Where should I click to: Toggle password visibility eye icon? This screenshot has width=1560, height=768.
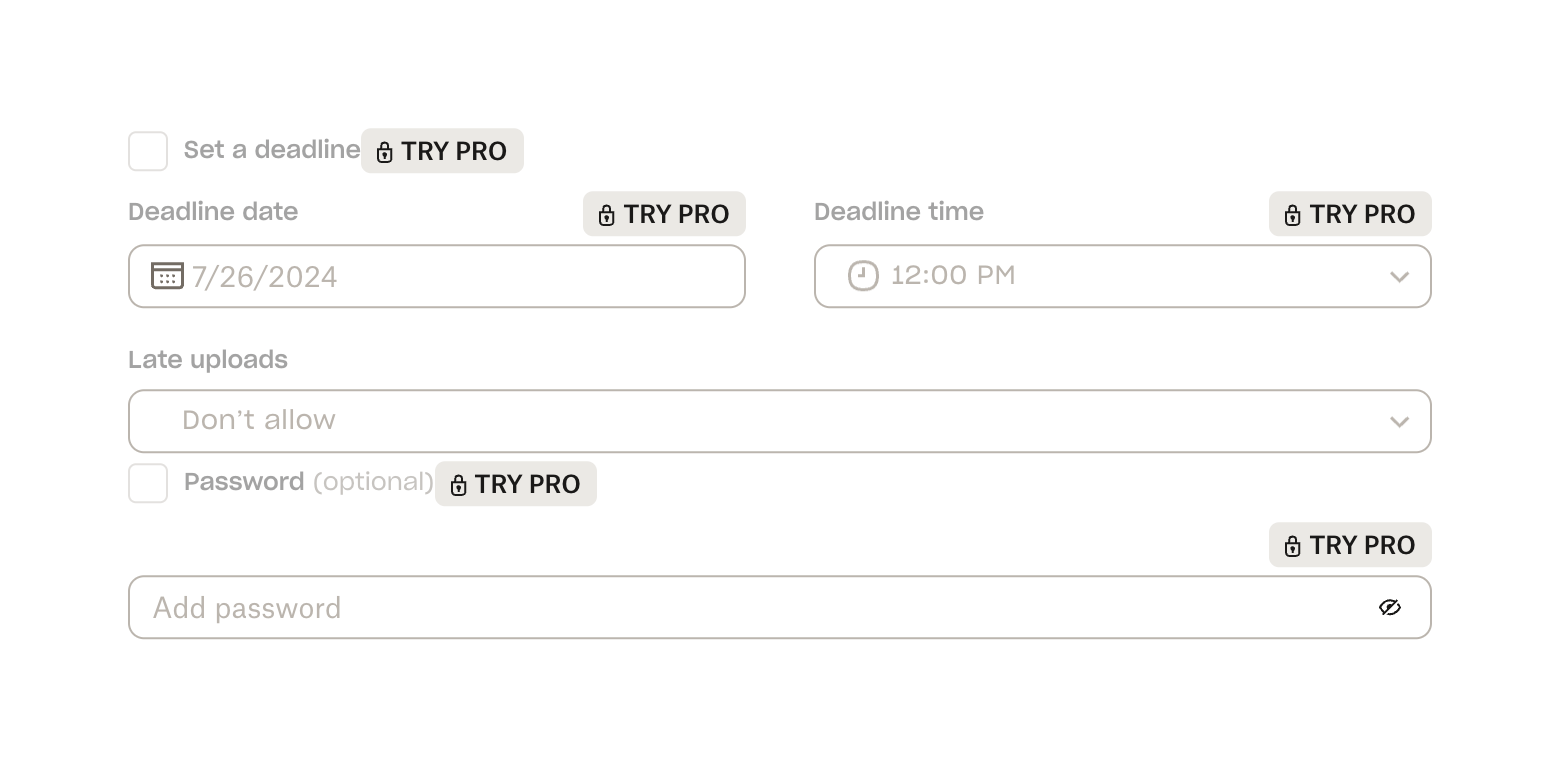click(1390, 607)
